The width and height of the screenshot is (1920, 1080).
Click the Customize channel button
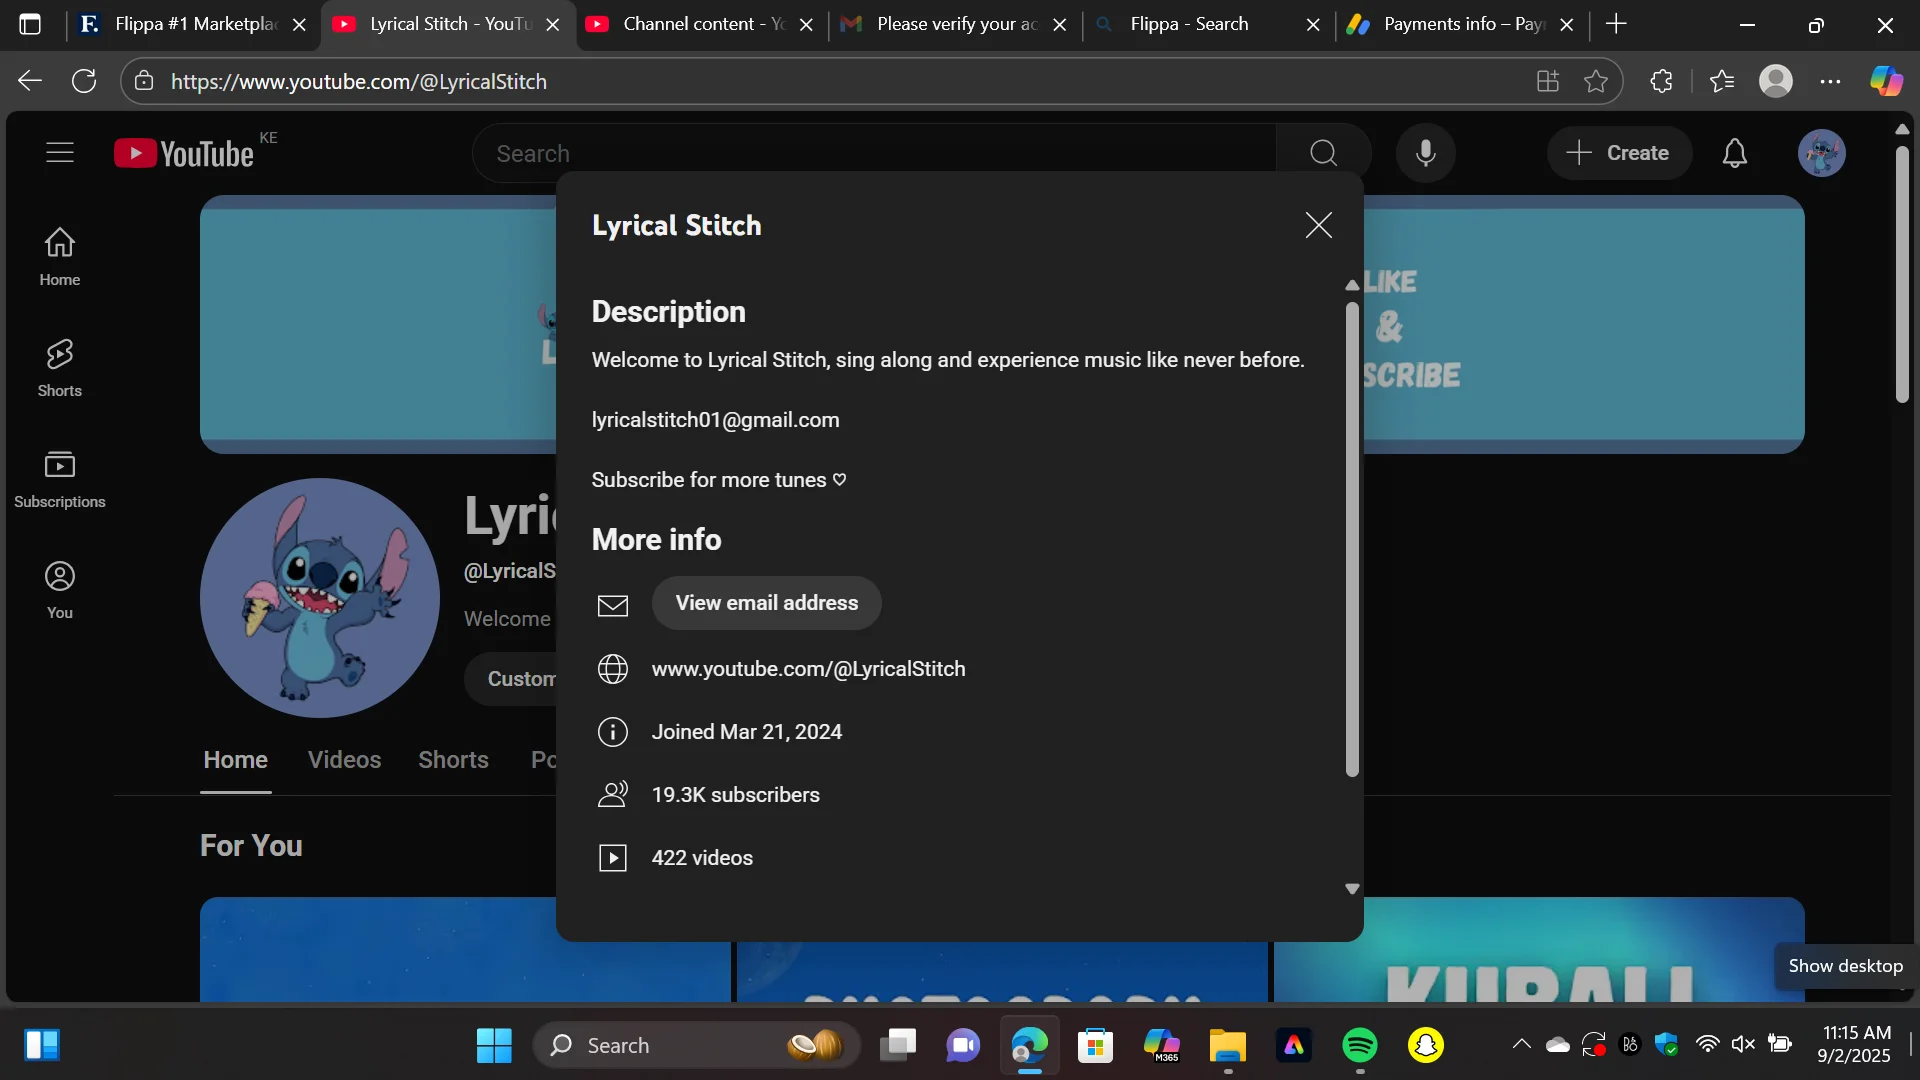[510, 679]
